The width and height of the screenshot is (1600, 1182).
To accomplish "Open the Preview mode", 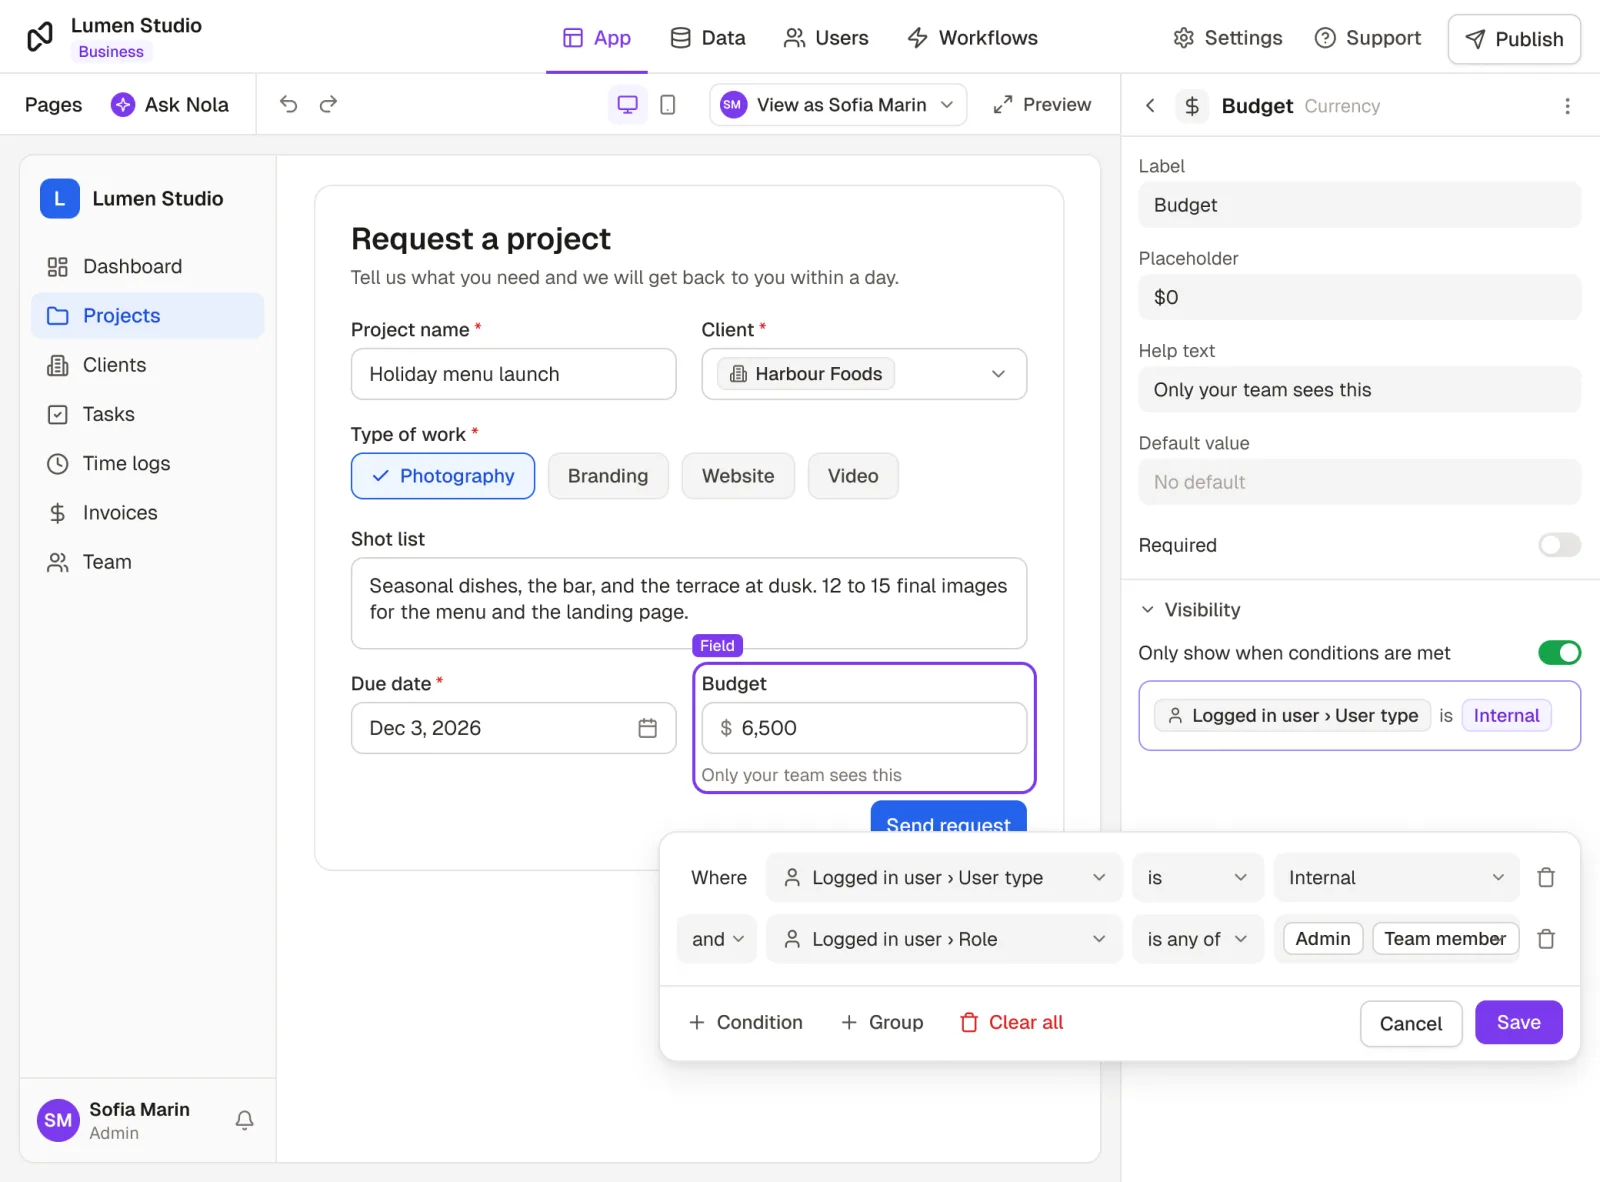I will click(x=1042, y=105).
